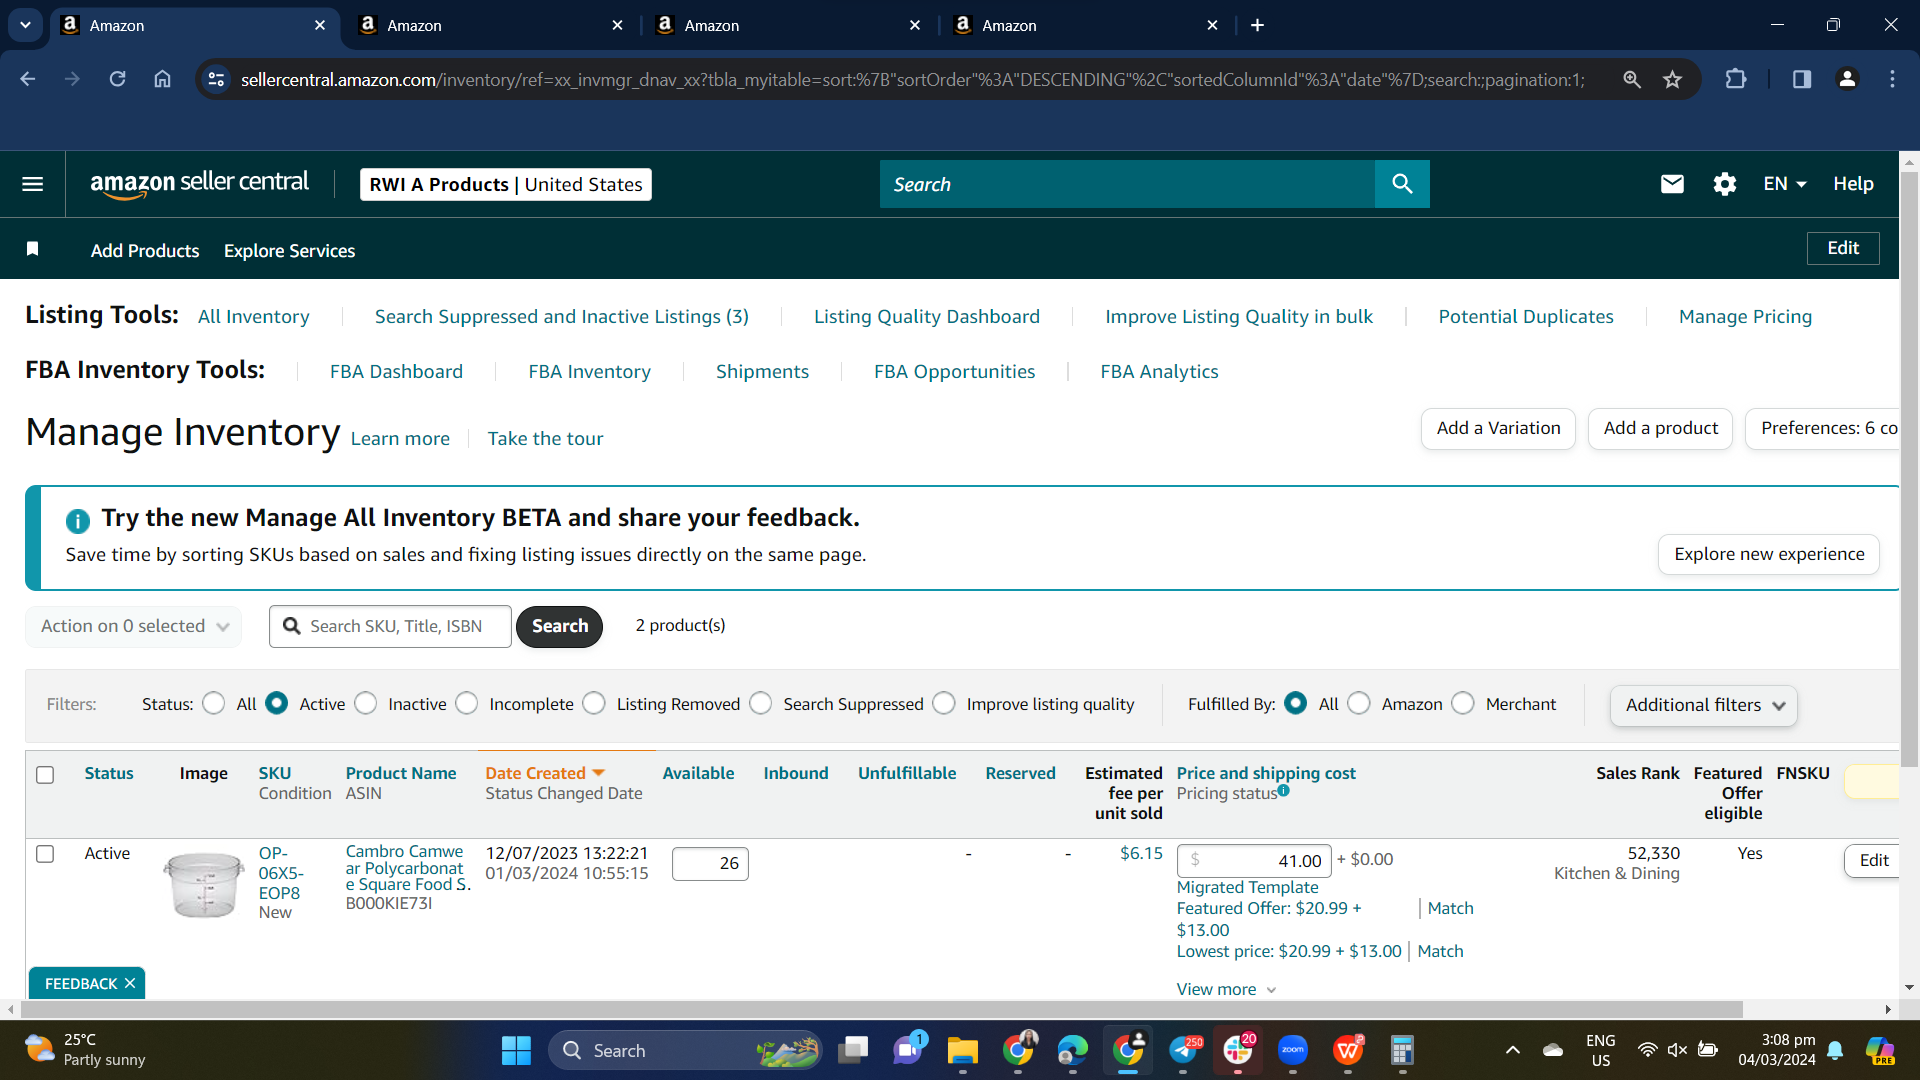
Task: Open File Explorer from the taskbar
Action: click(963, 1050)
